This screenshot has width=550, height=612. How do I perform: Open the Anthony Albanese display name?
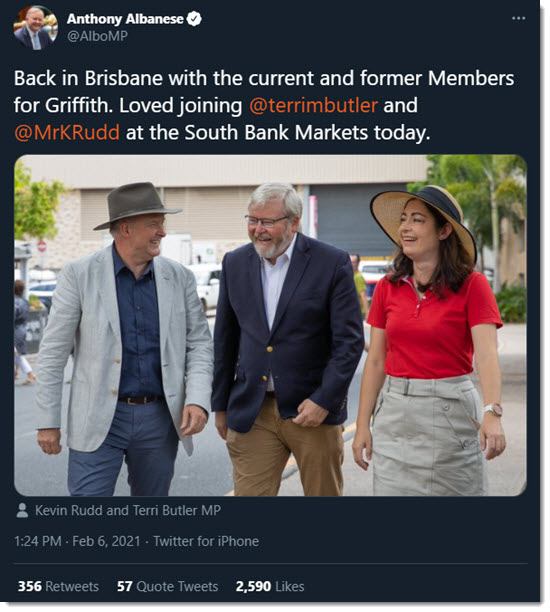coord(125,19)
